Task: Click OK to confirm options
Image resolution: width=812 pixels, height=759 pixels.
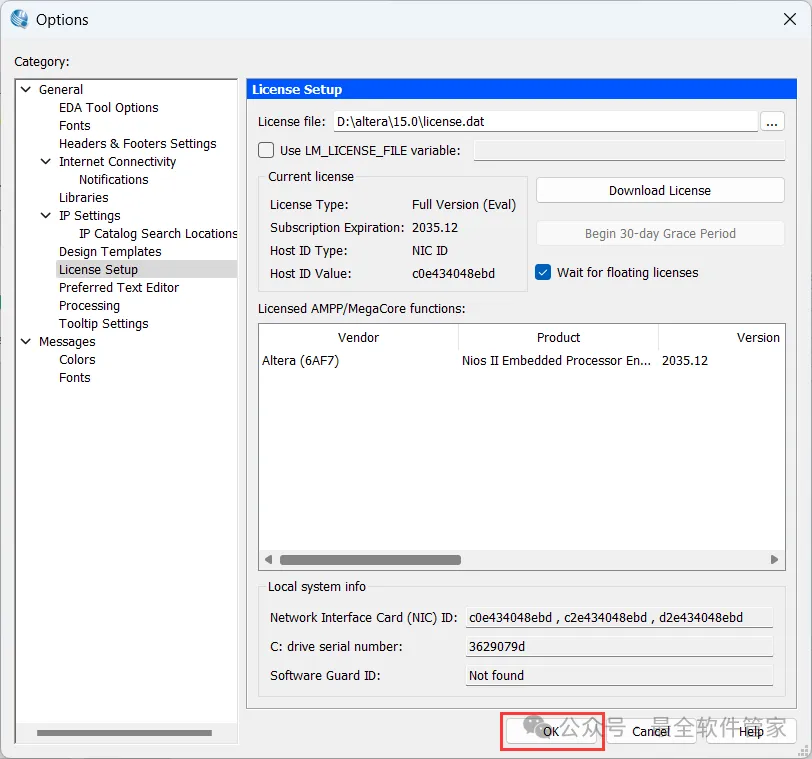Action: 551,731
